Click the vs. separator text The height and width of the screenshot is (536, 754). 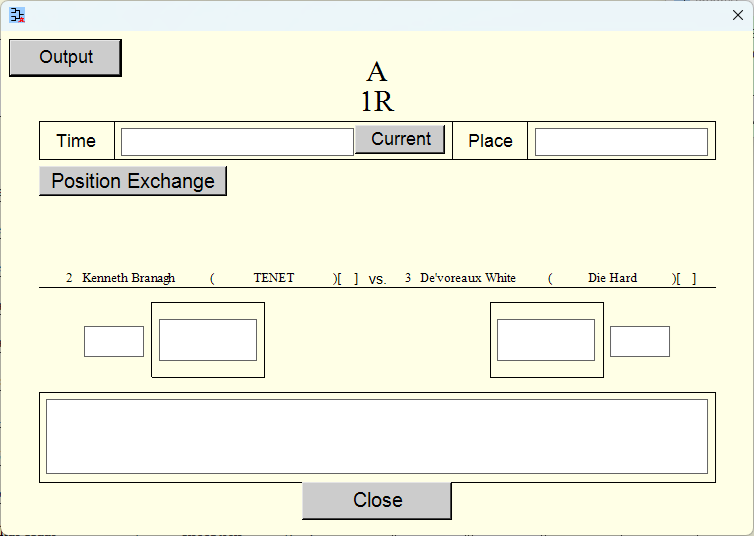tap(377, 279)
